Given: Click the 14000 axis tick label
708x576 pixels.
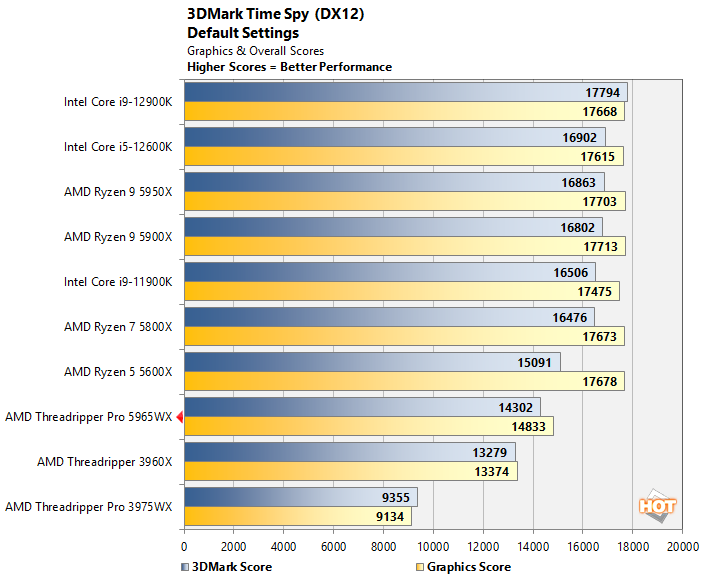Looking at the screenshot, I should coord(533,547).
